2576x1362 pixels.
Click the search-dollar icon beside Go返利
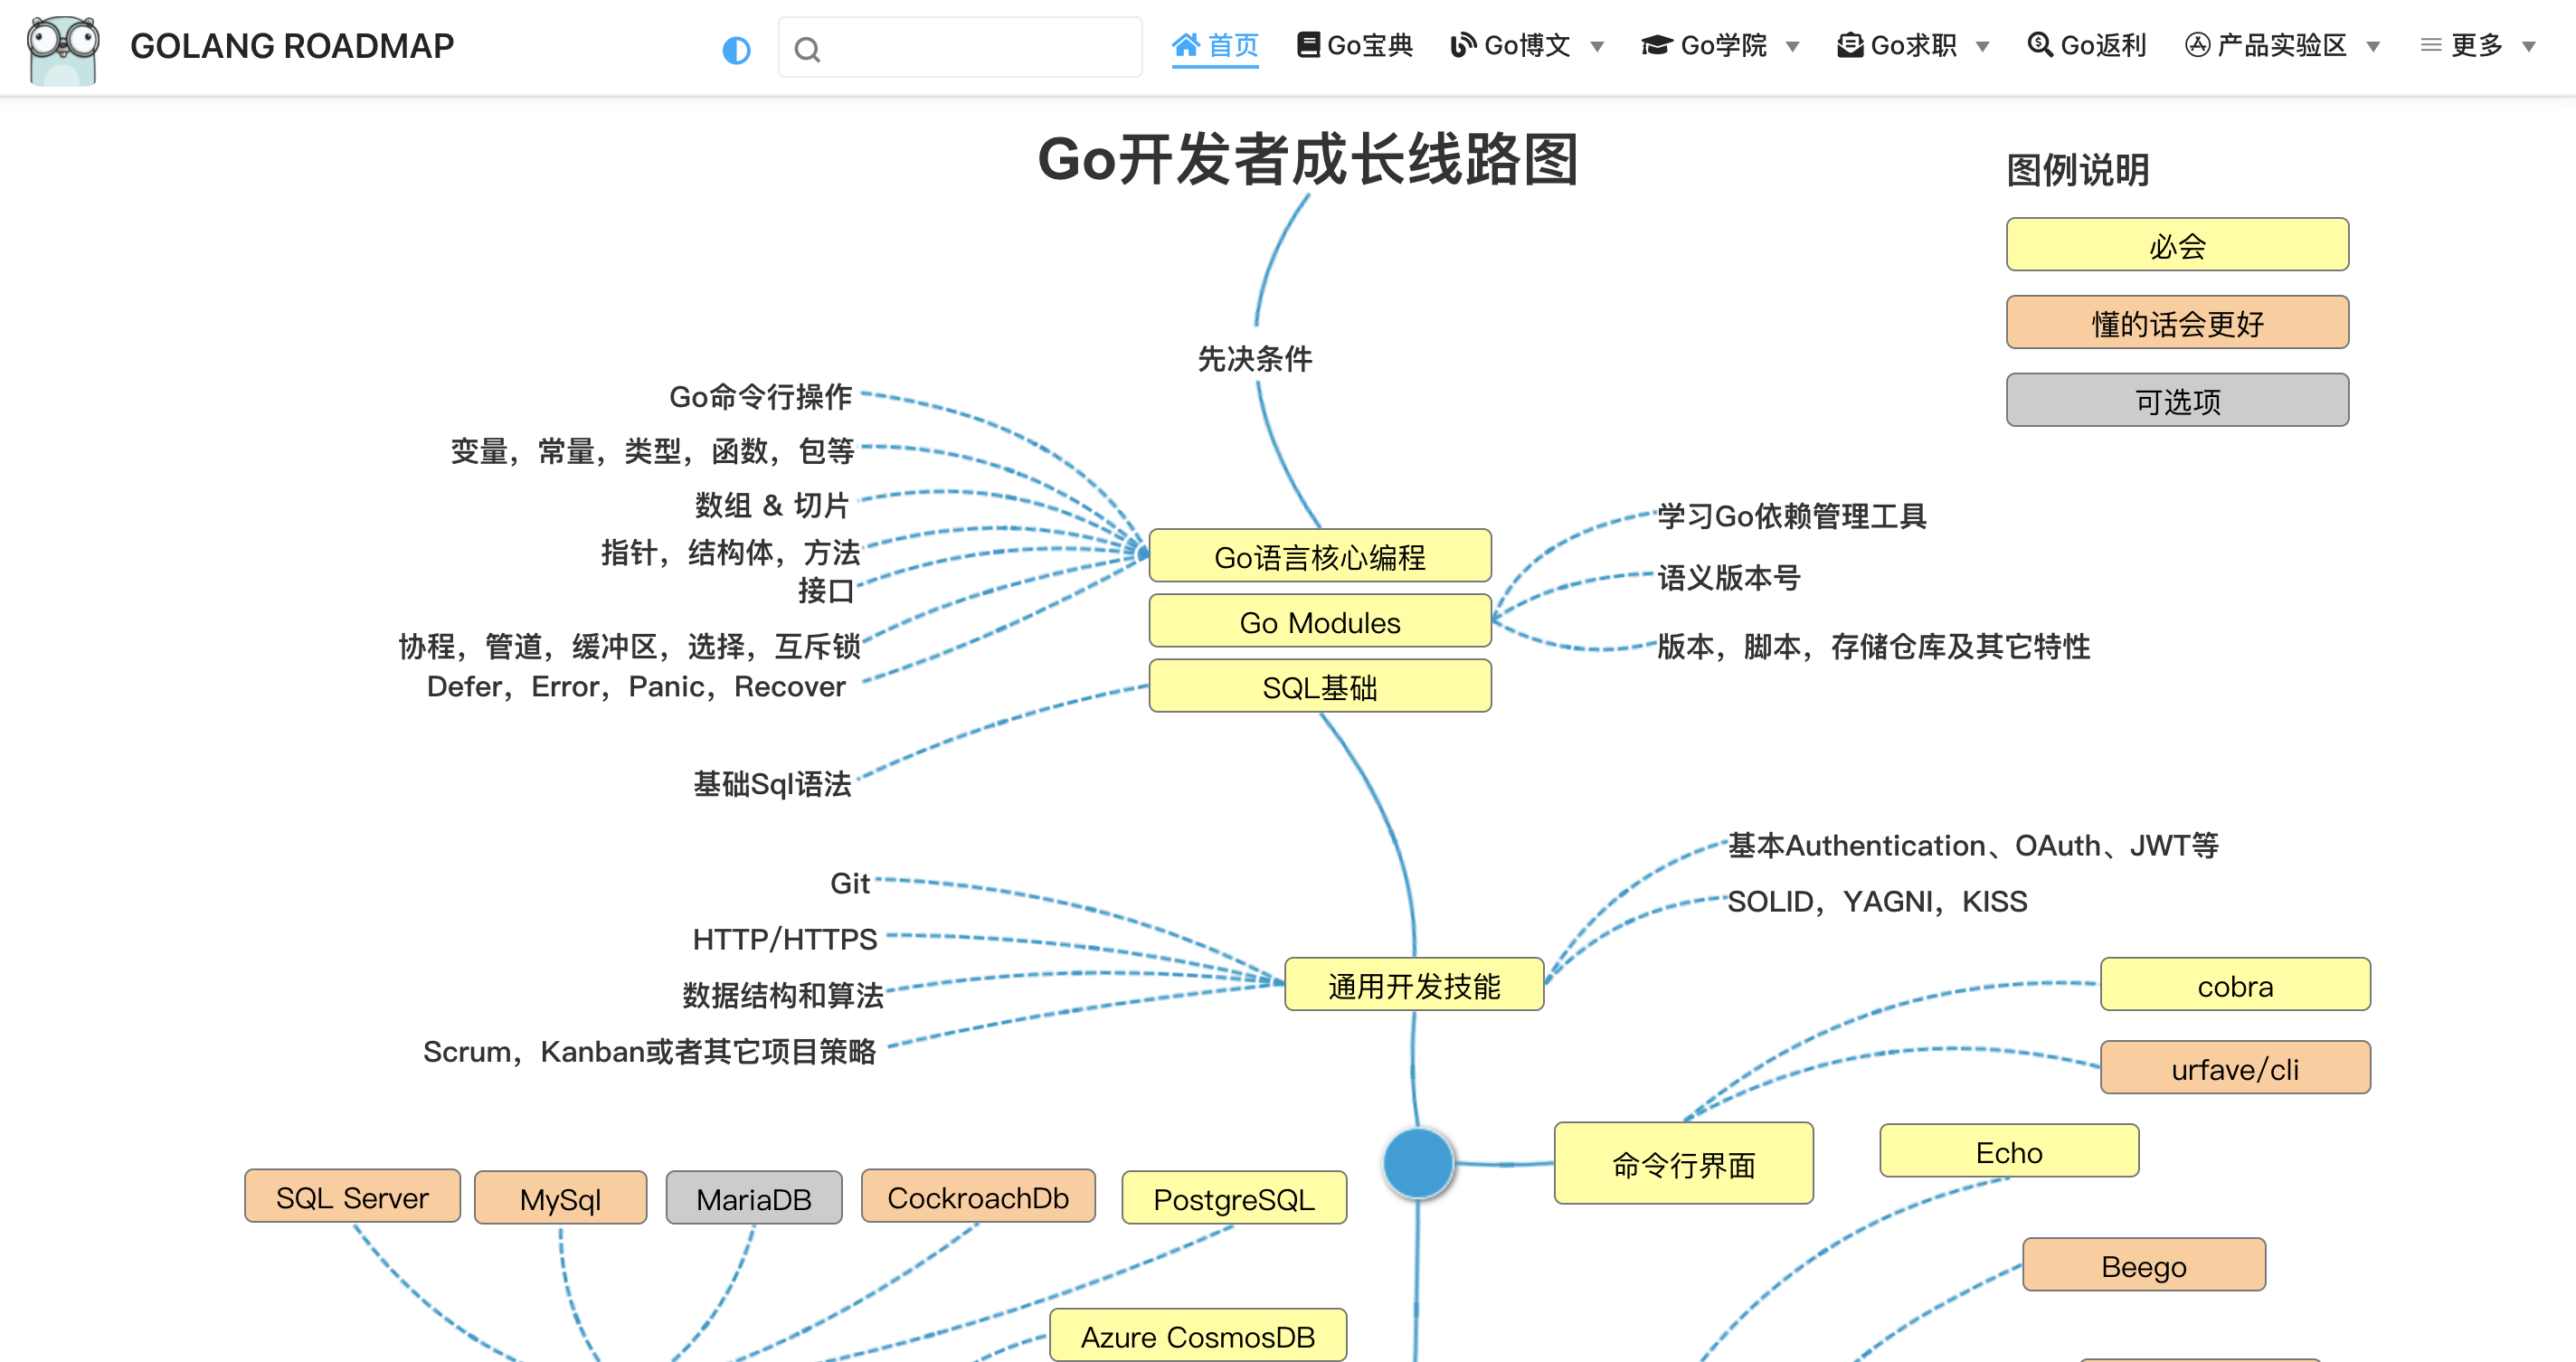[2039, 45]
